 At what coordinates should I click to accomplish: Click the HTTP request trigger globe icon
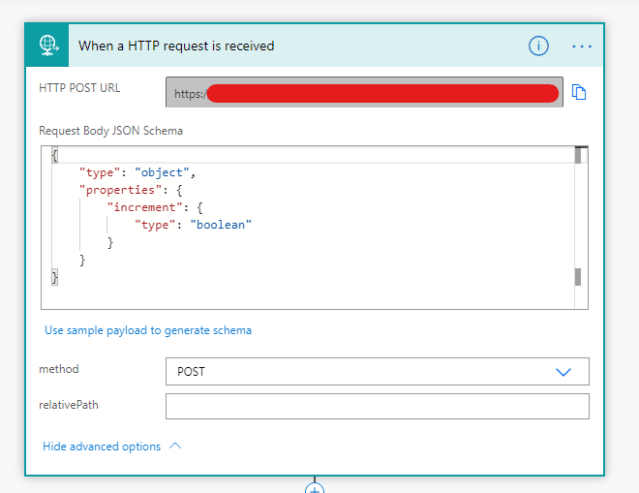coord(46,46)
